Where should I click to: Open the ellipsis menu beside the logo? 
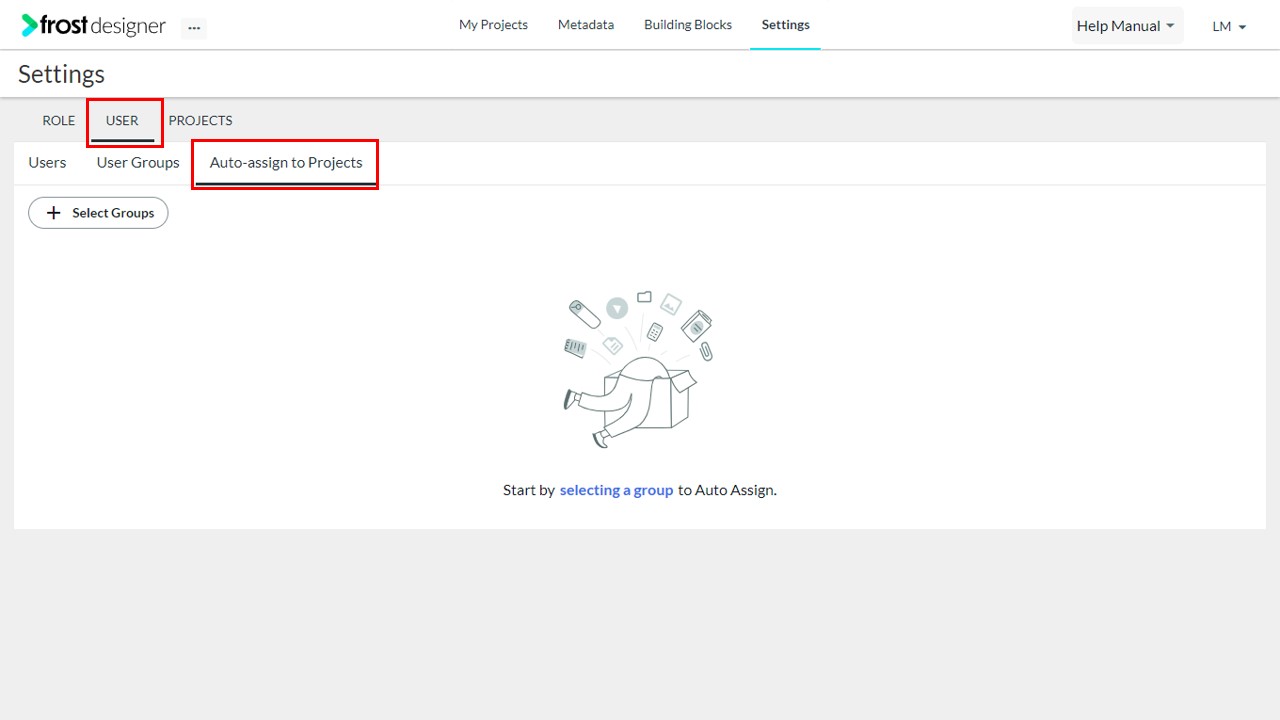click(x=194, y=28)
